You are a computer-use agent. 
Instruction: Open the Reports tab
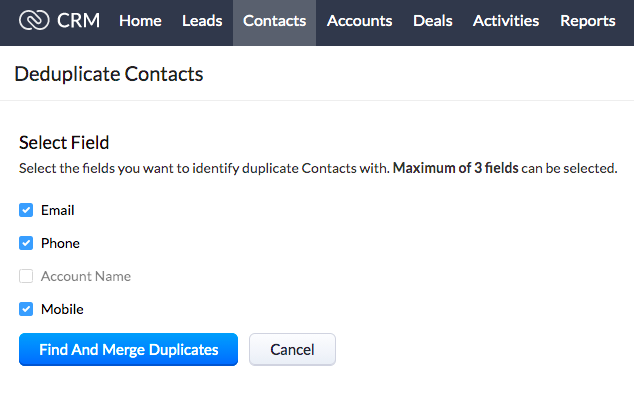pos(588,21)
